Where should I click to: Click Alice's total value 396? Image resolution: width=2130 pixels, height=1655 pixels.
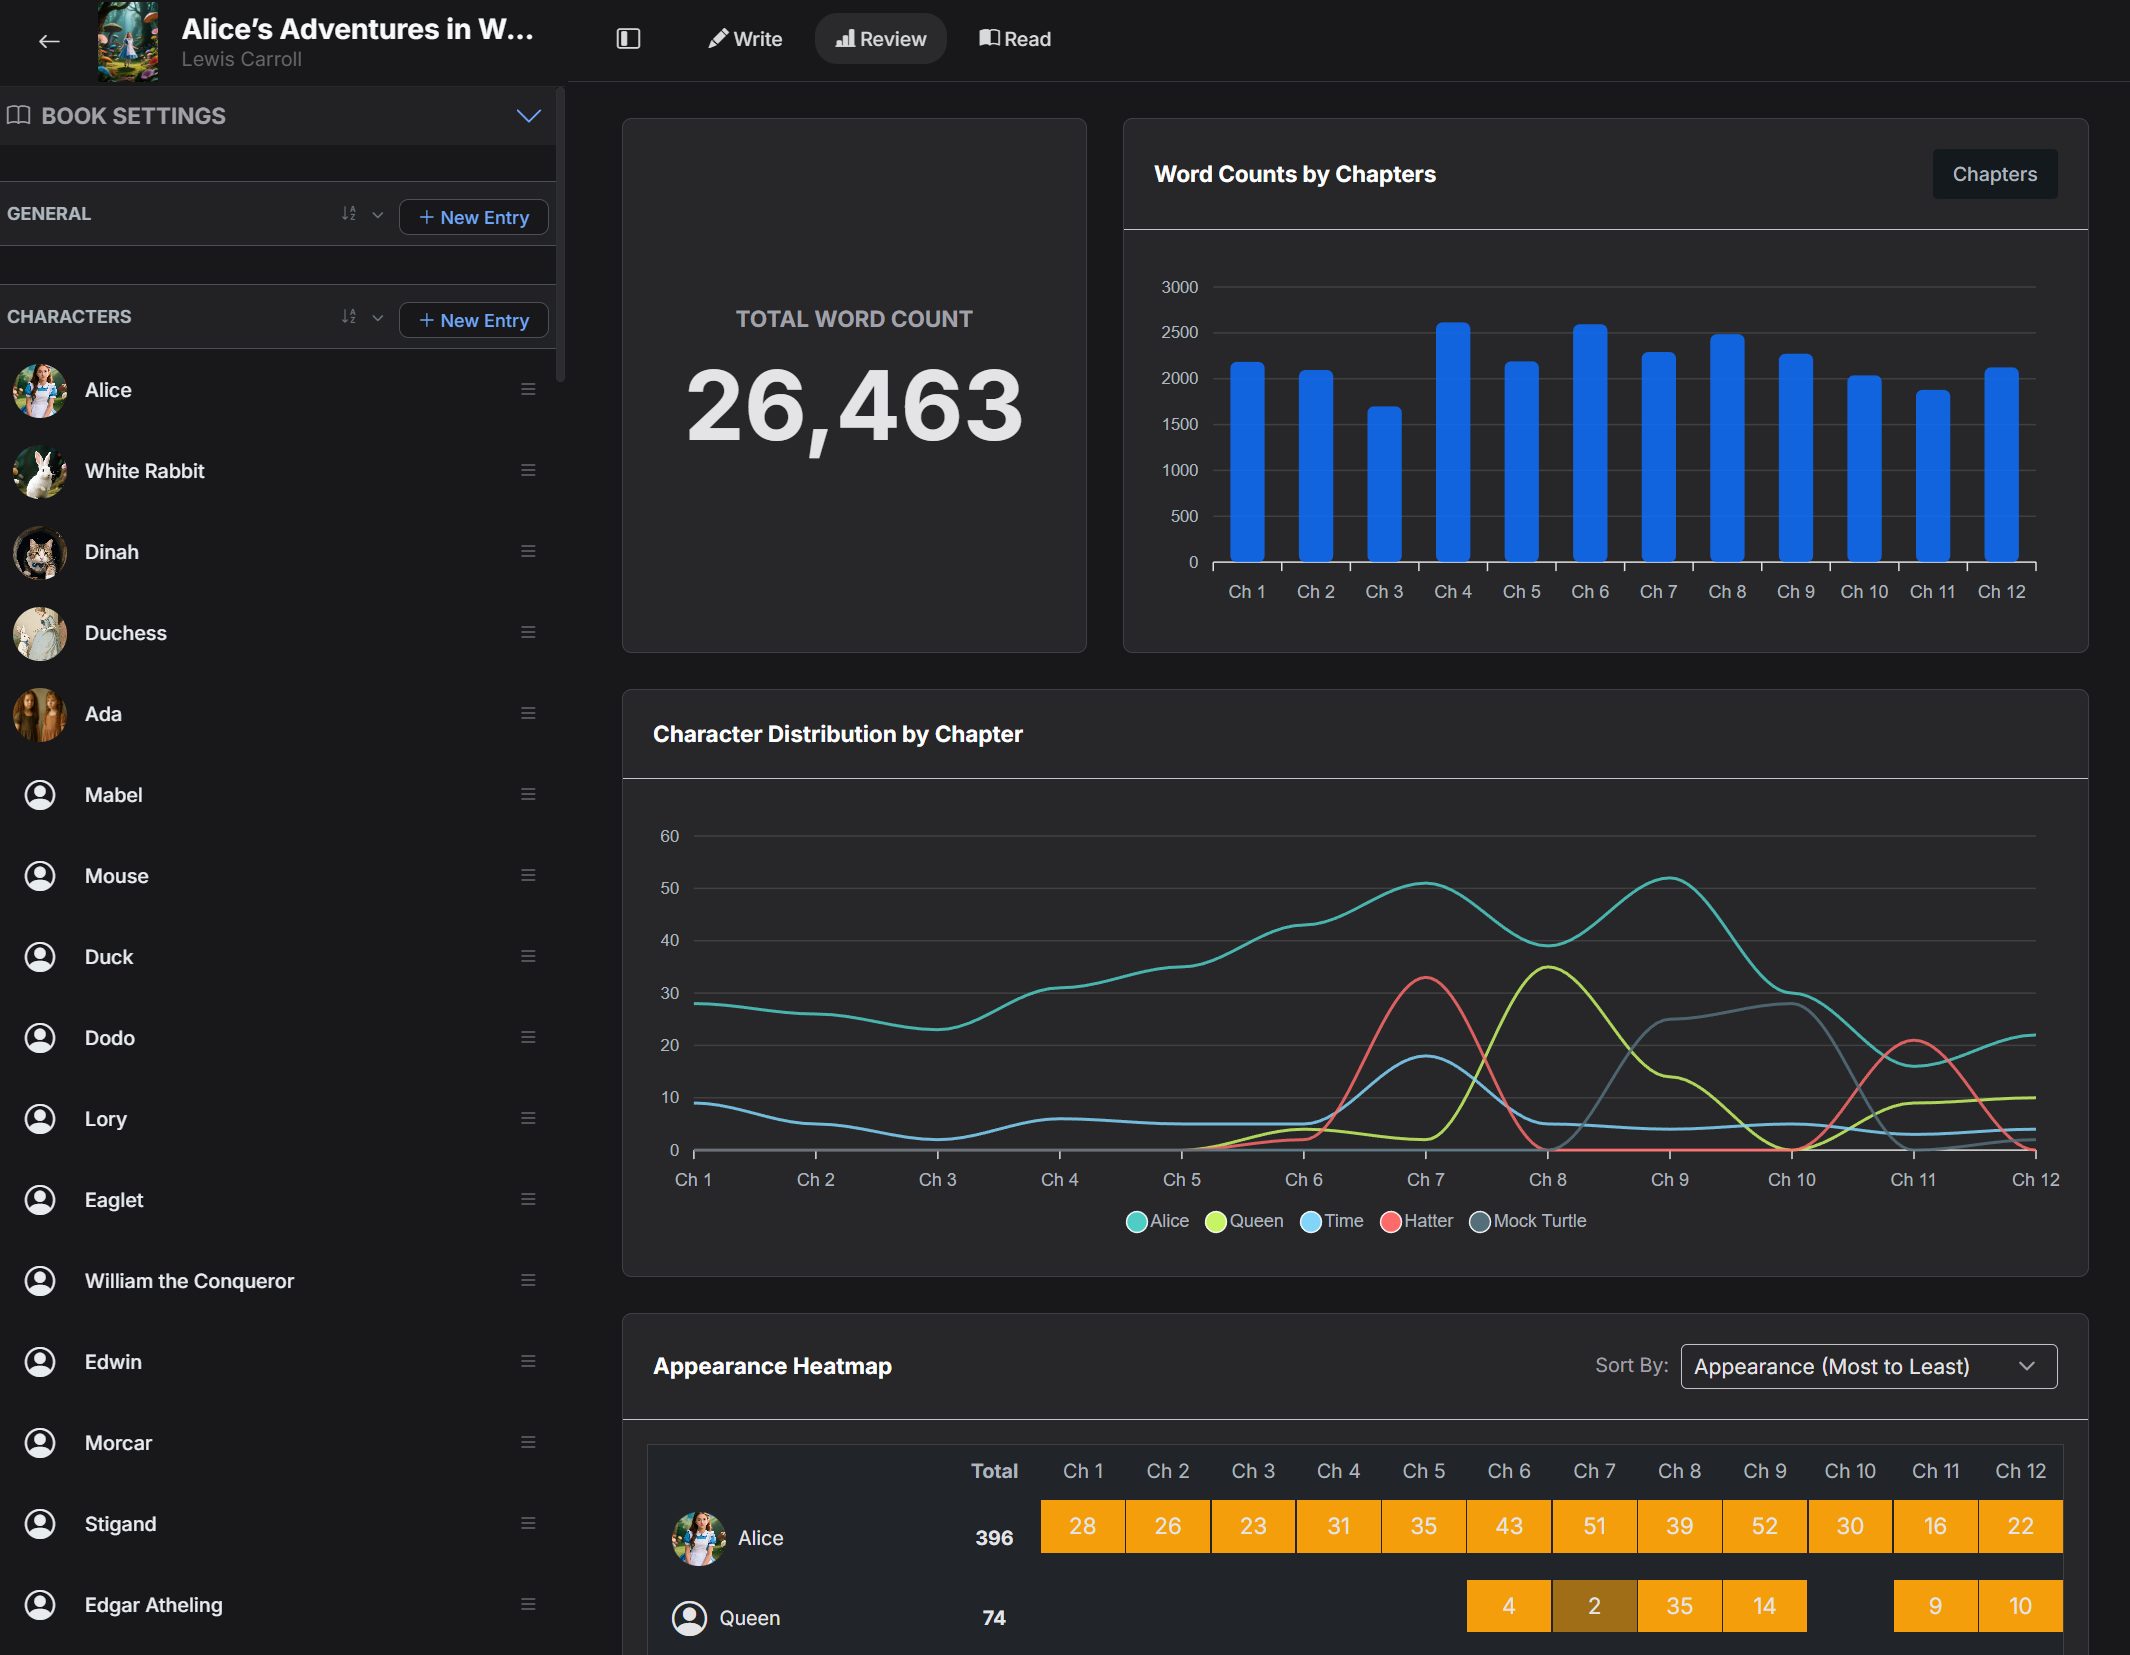pos(994,1538)
